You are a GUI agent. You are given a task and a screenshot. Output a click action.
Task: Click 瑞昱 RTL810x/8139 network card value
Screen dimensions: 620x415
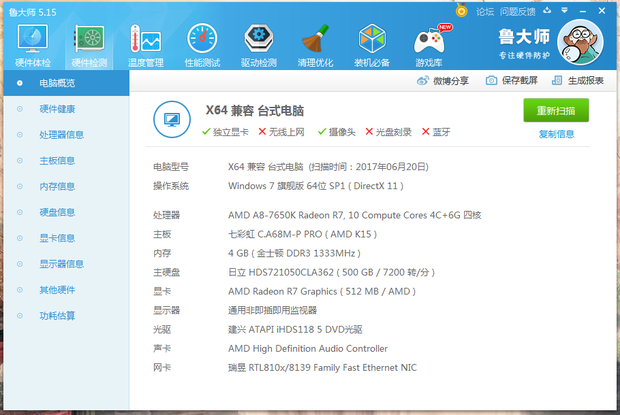[322, 368]
